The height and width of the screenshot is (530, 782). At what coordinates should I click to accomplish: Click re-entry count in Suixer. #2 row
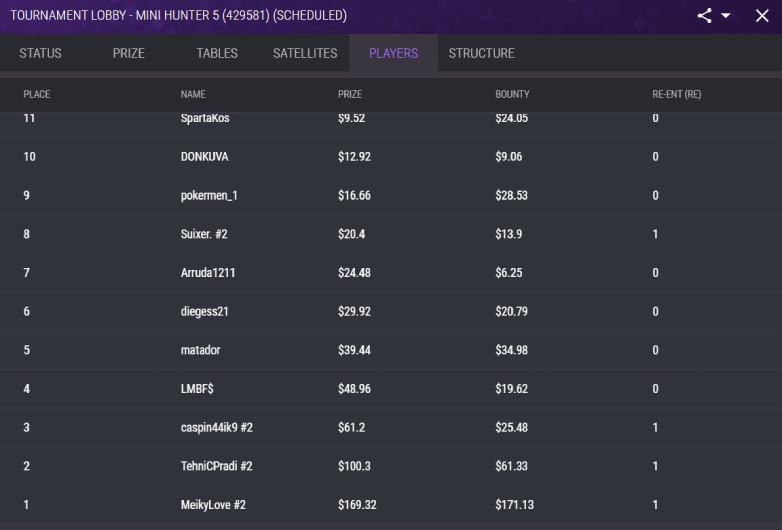(655, 234)
